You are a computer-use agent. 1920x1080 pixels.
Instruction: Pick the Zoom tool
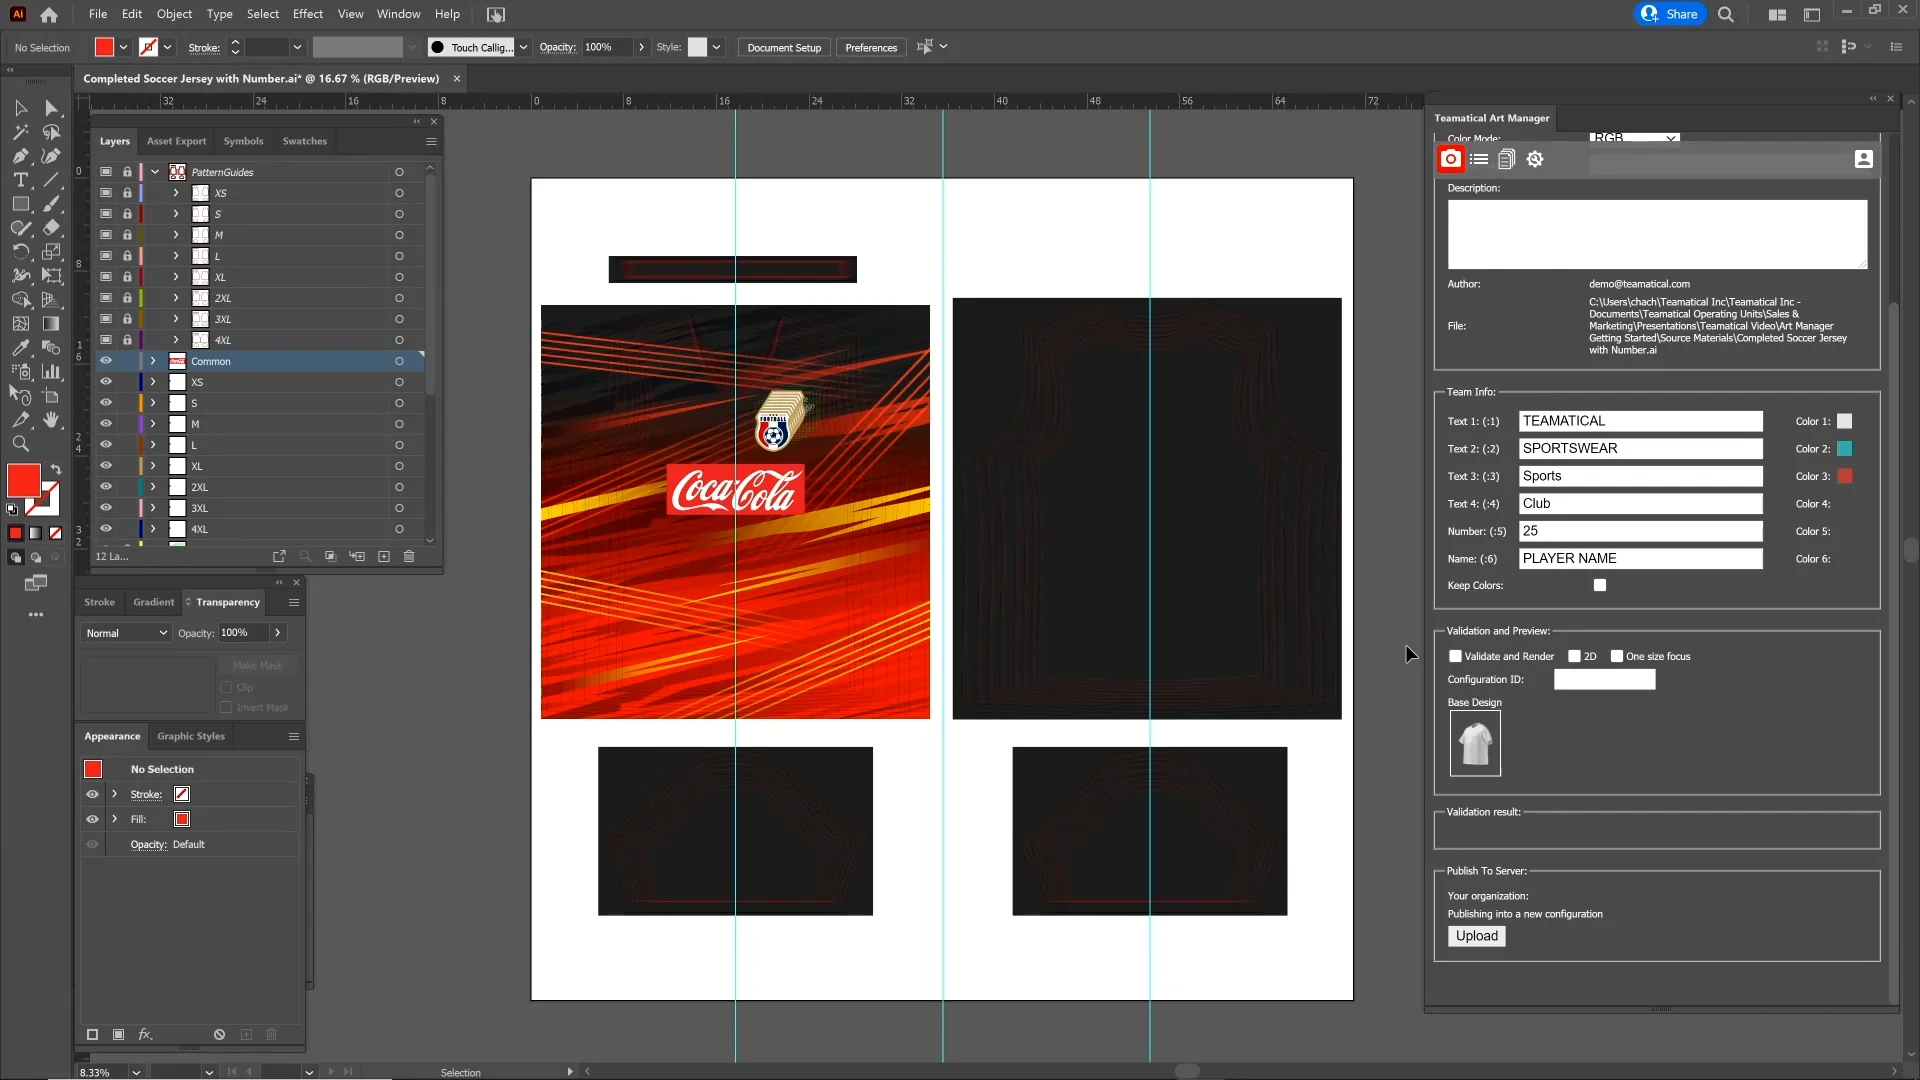point(20,444)
